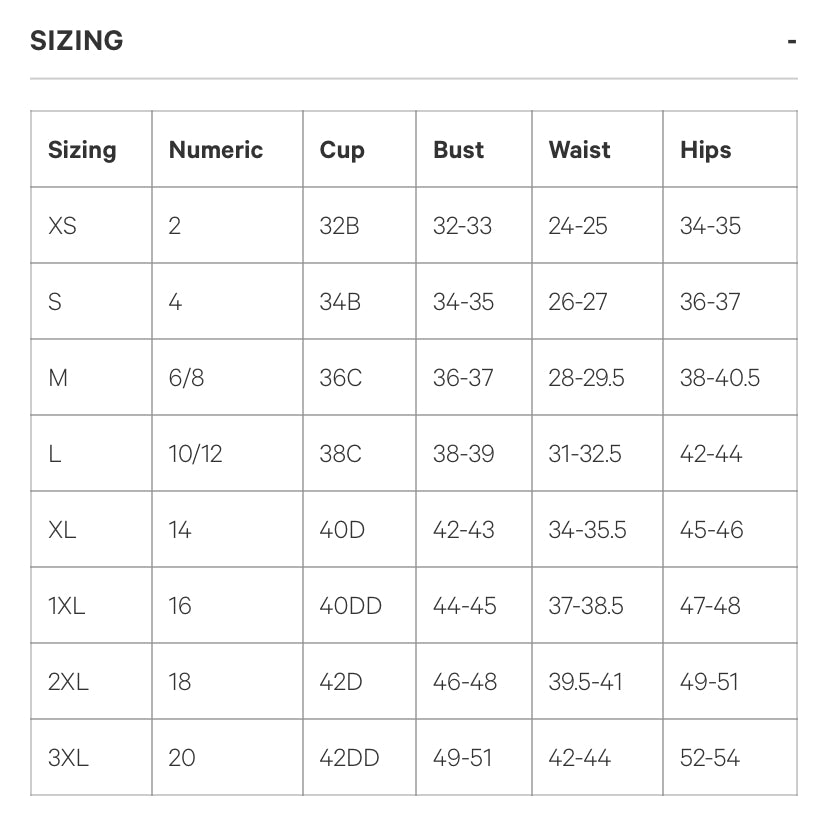Click the Numeric column header
The width and height of the screenshot is (813, 839).
click(216, 150)
